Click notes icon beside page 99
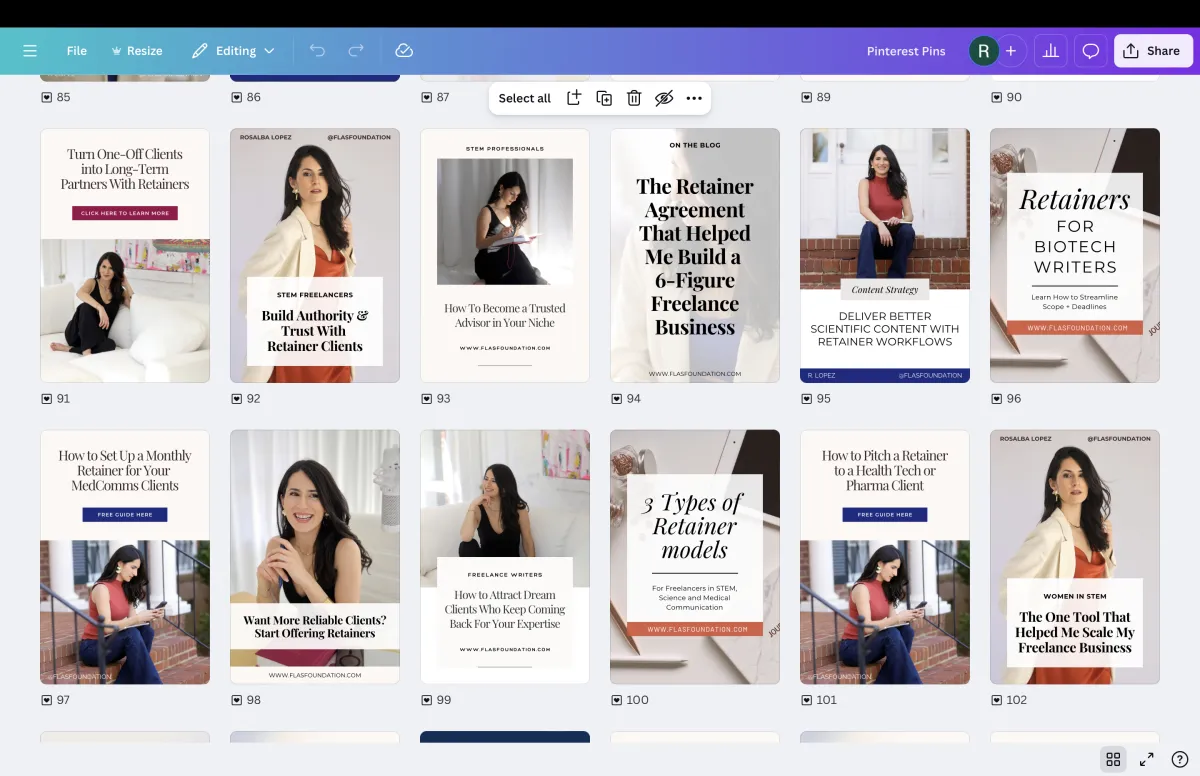This screenshot has height=776, width=1200. pyautogui.click(x=426, y=700)
